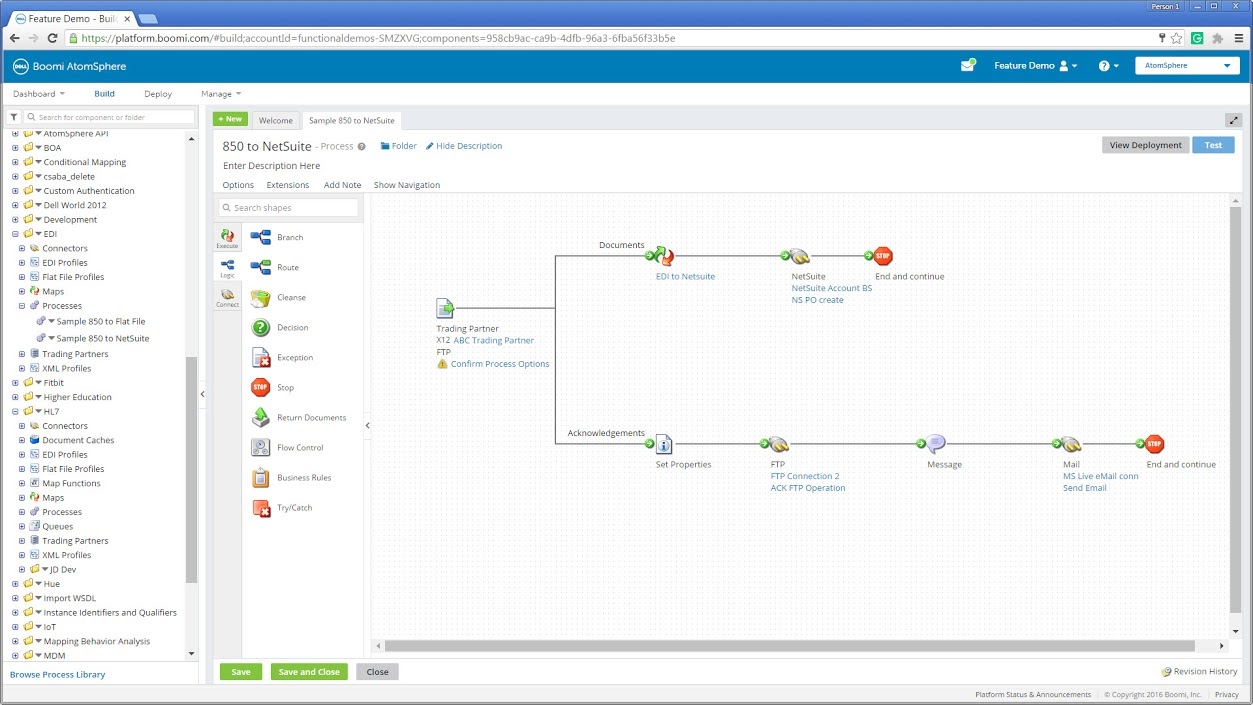Viewport: 1253px width, 705px height.
Task: Open the messages envelope notification icon
Action: click(968, 66)
